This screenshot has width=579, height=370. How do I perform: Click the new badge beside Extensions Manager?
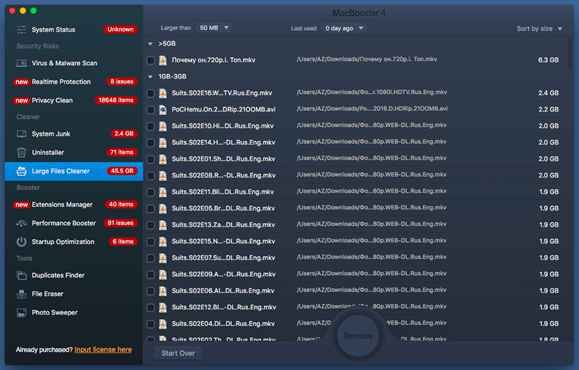coord(21,205)
